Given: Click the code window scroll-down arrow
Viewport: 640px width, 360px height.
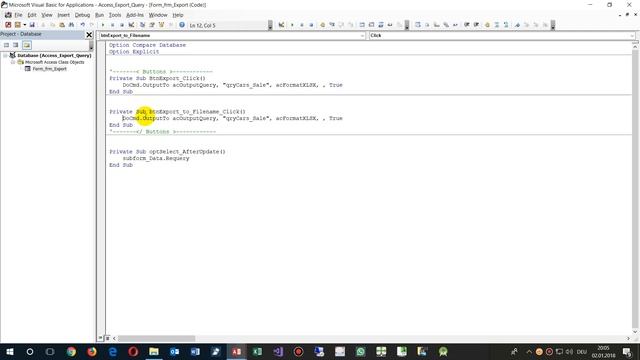Looking at the screenshot, I should click(635, 331).
